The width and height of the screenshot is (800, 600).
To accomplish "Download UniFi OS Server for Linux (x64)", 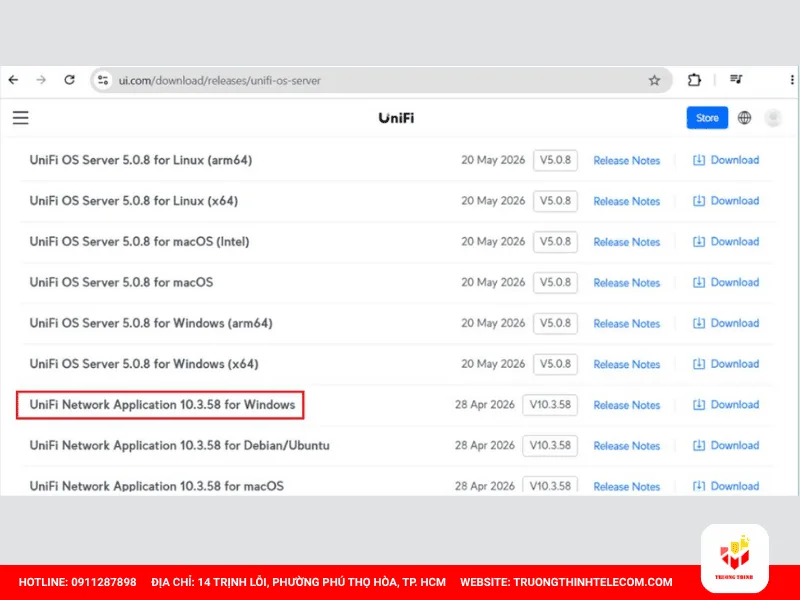I will coord(726,201).
